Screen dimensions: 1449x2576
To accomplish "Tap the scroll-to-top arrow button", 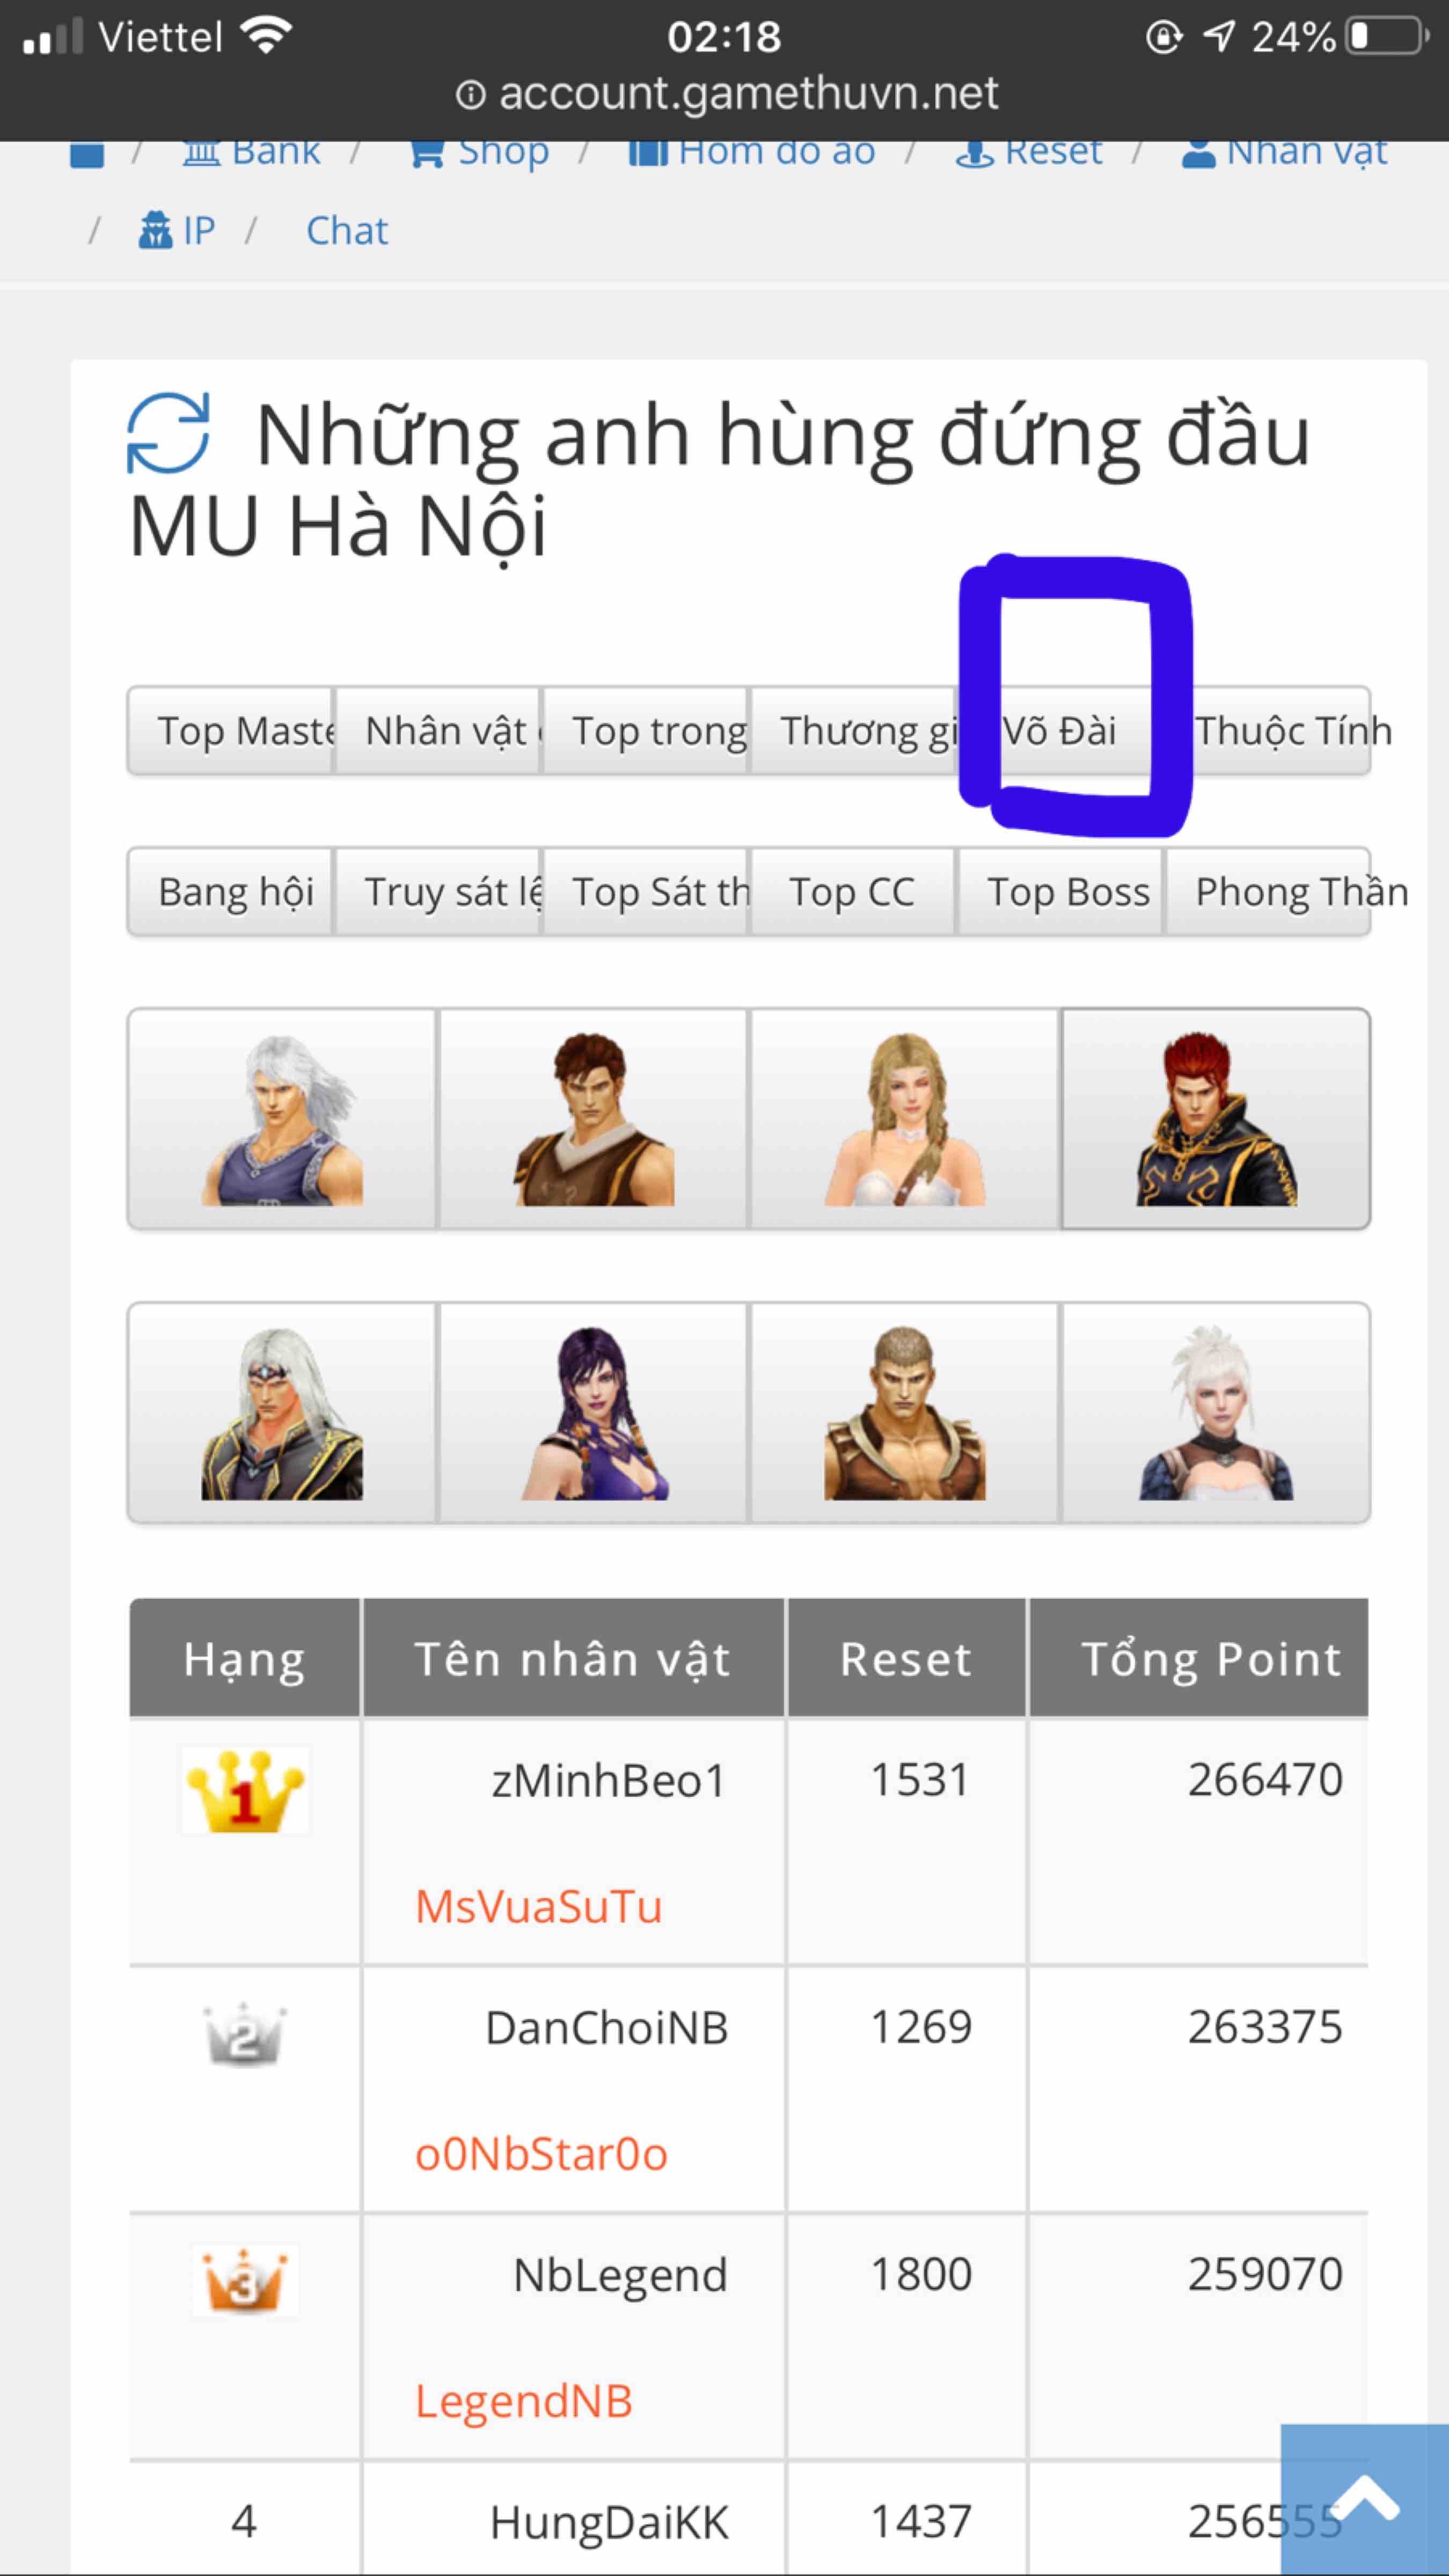I will click(x=1364, y=2499).
